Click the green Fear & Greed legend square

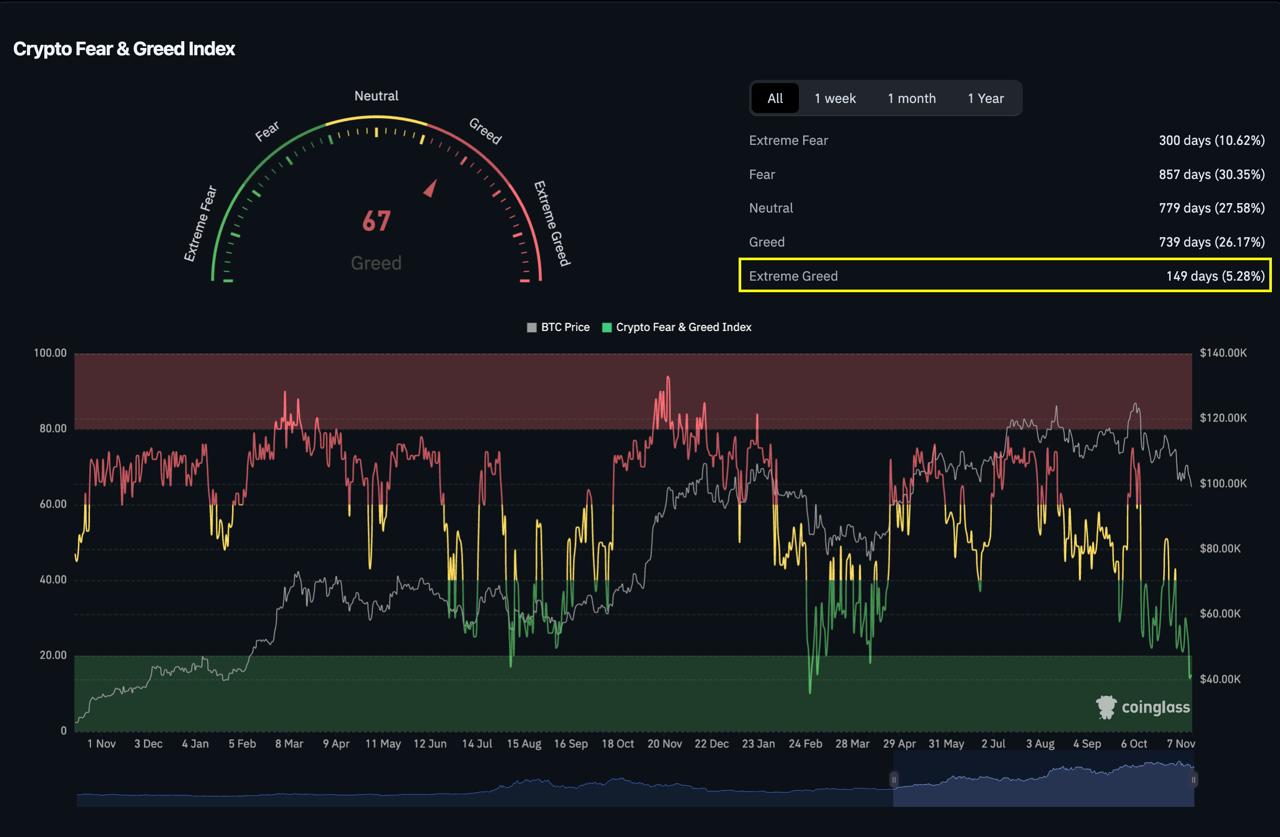pyautogui.click(x=606, y=327)
